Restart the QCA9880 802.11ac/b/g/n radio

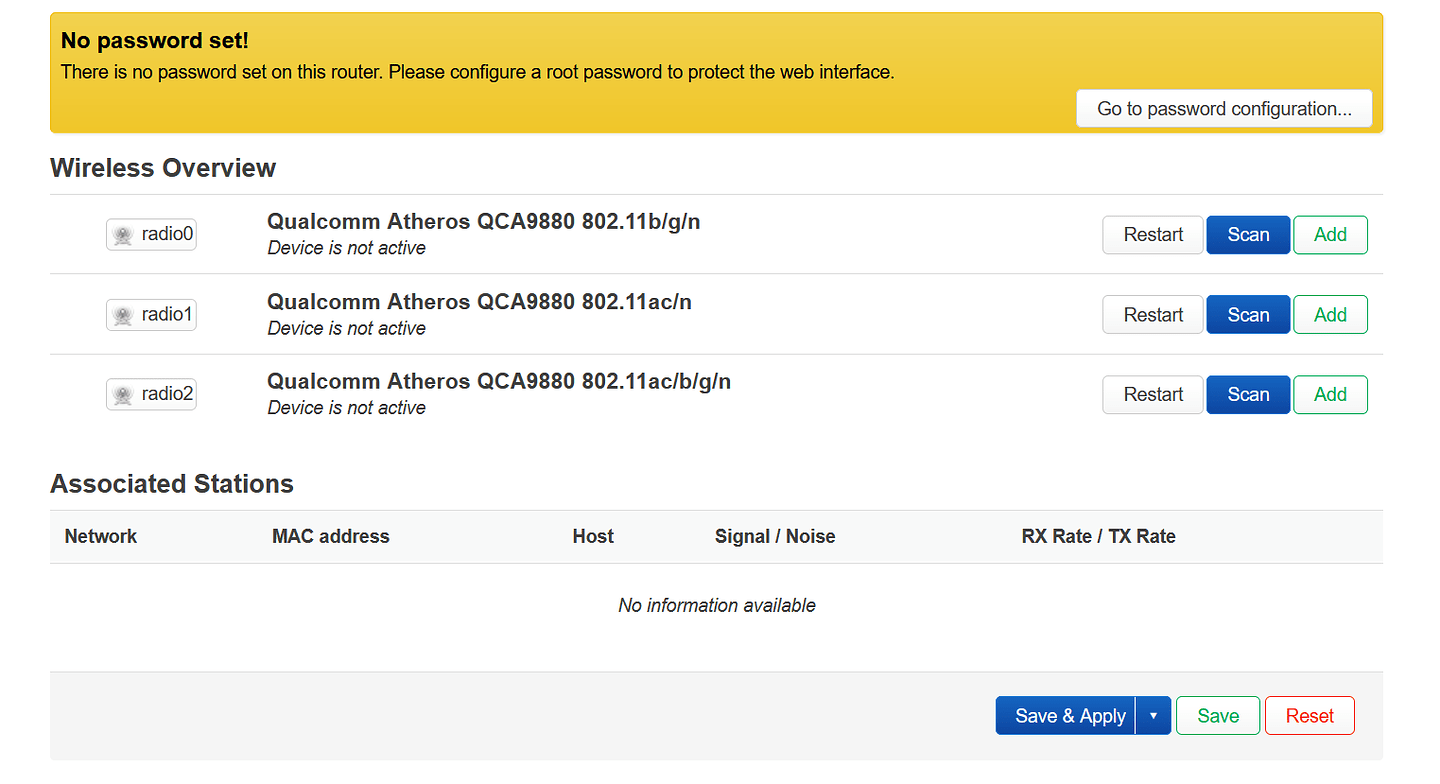coord(1152,394)
